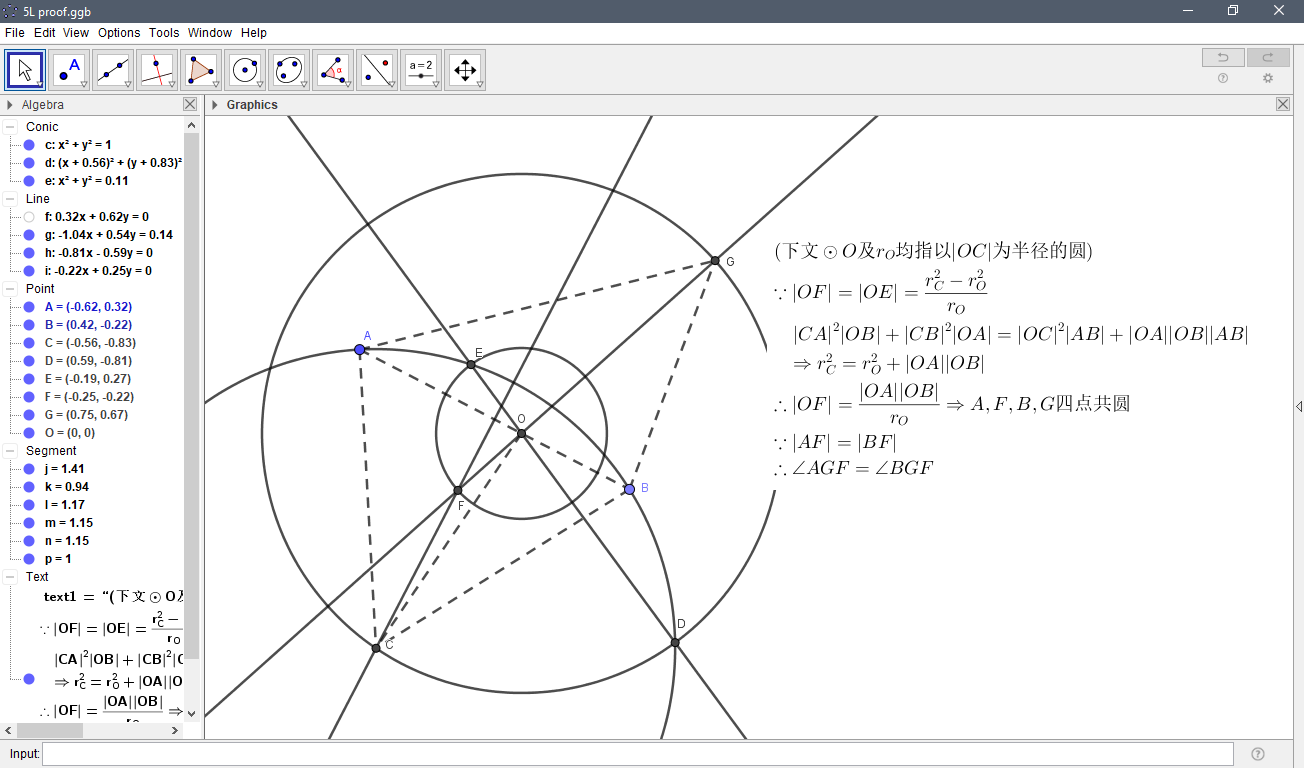The width and height of the screenshot is (1304, 768).
Task: Select the Slider tool labeled a=2
Action: tap(421, 69)
